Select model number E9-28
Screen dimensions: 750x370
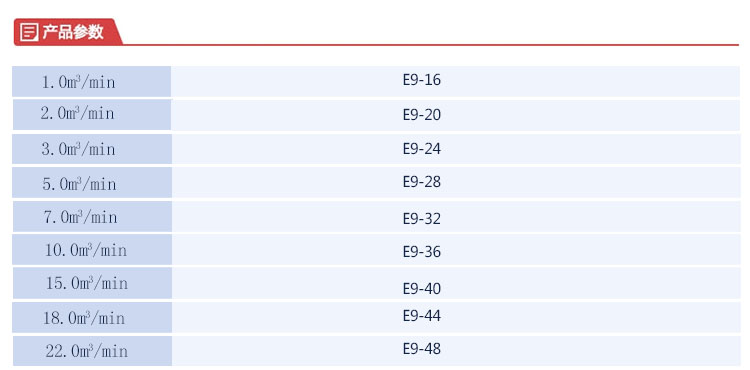pyautogui.click(x=421, y=182)
